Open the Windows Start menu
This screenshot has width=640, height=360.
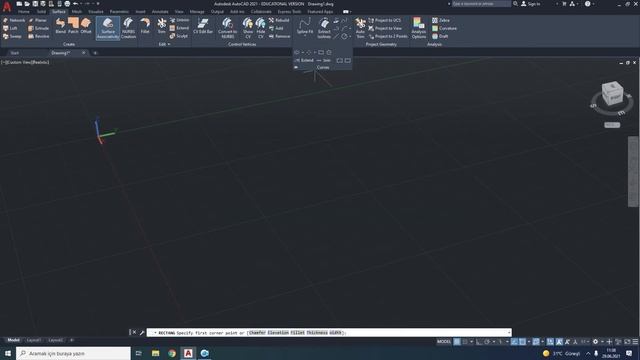[7, 353]
